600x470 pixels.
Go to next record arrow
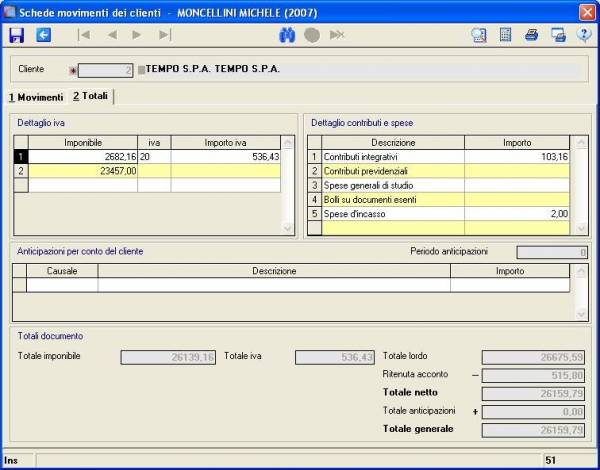137,35
